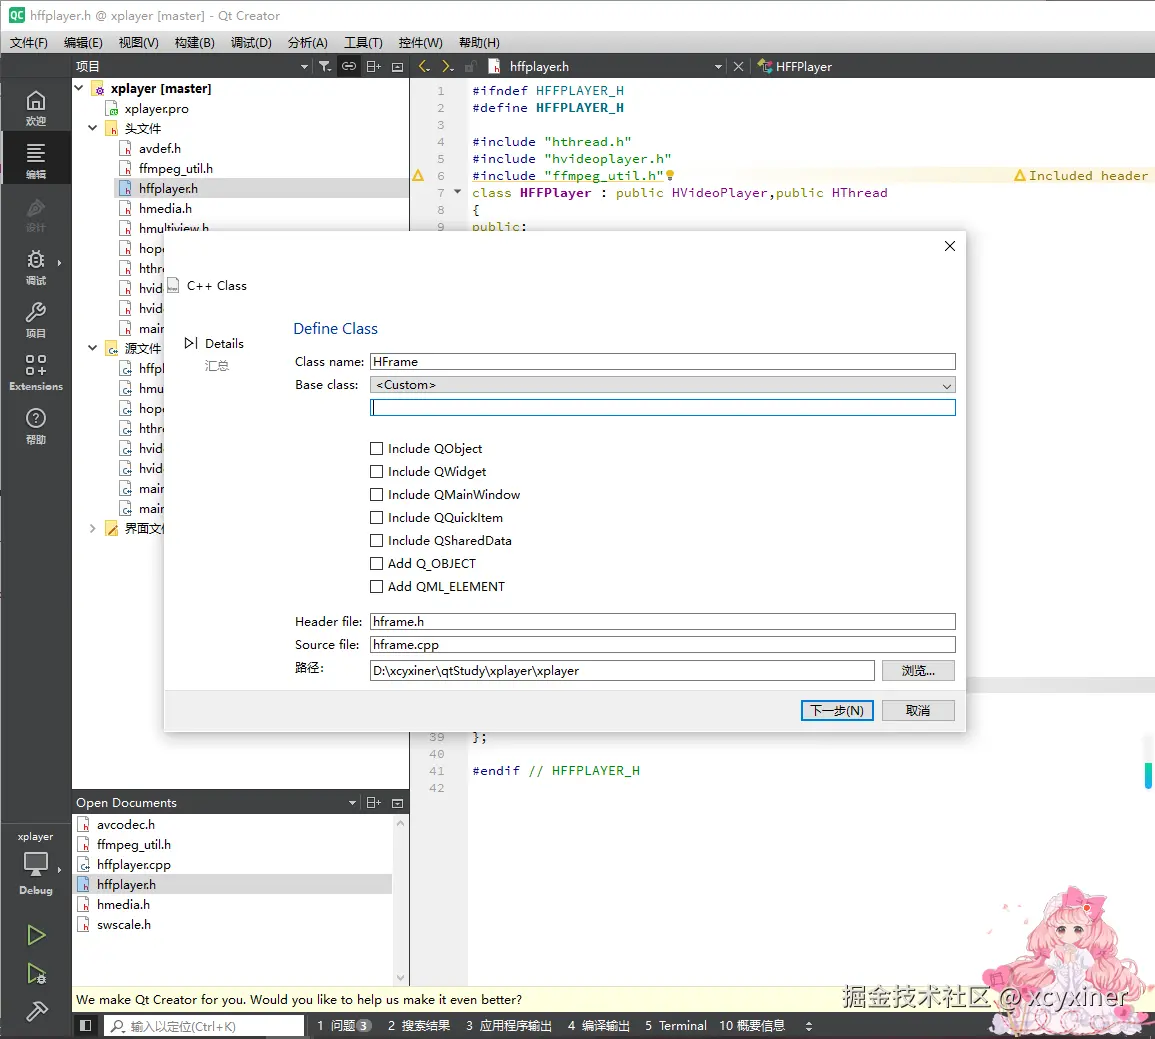The width and height of the screenshot is (1155, 1039).
Task: Click the Open Documents vertical scrollbar
Action: point(401,900)
